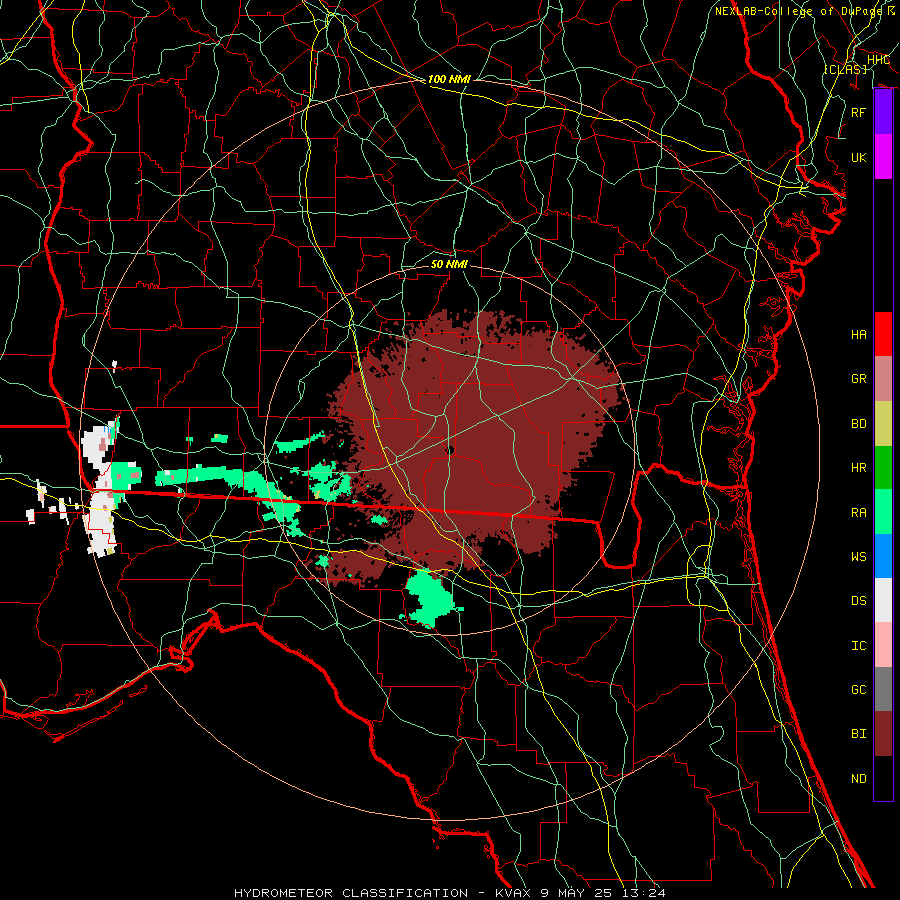Click the HA legend label
This screenshot has width=900, height=900.
[859, 334]
